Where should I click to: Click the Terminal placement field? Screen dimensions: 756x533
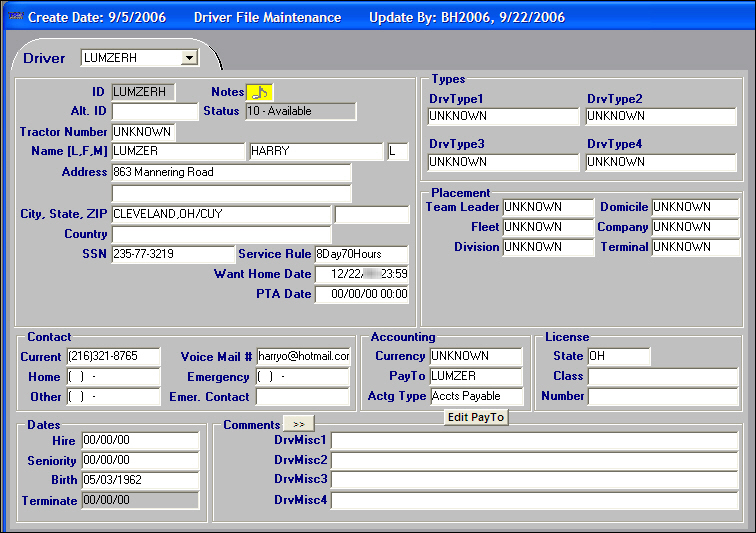point(695,247)
